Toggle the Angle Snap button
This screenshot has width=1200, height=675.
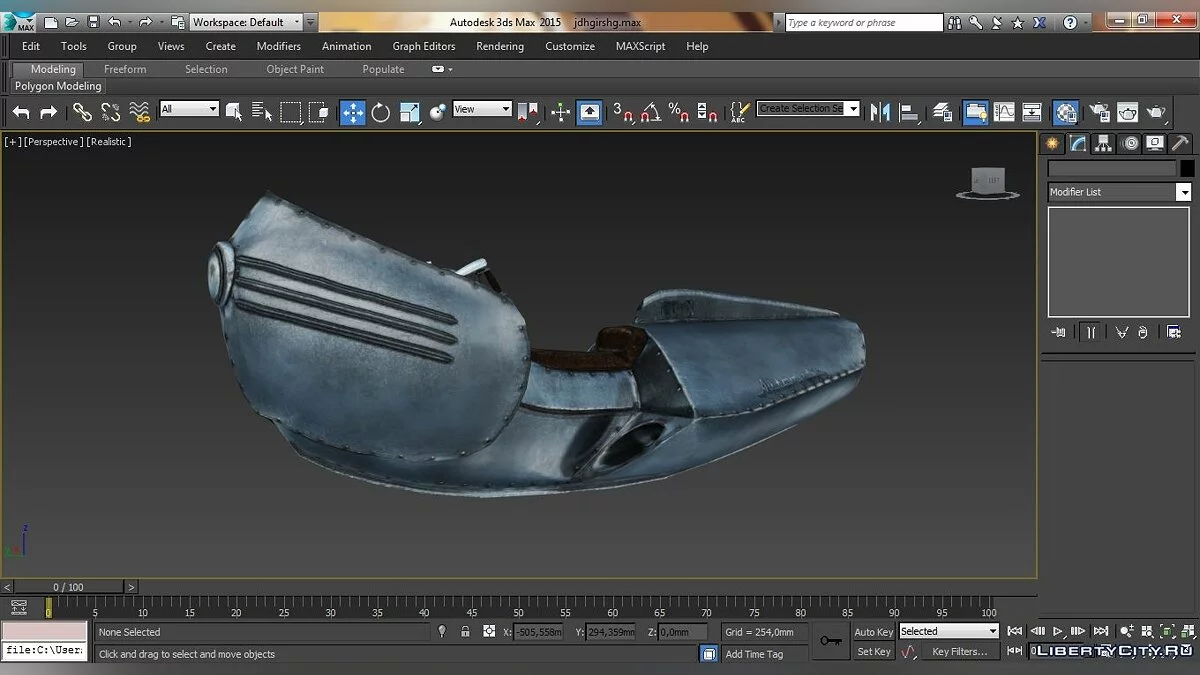(650, 112)
